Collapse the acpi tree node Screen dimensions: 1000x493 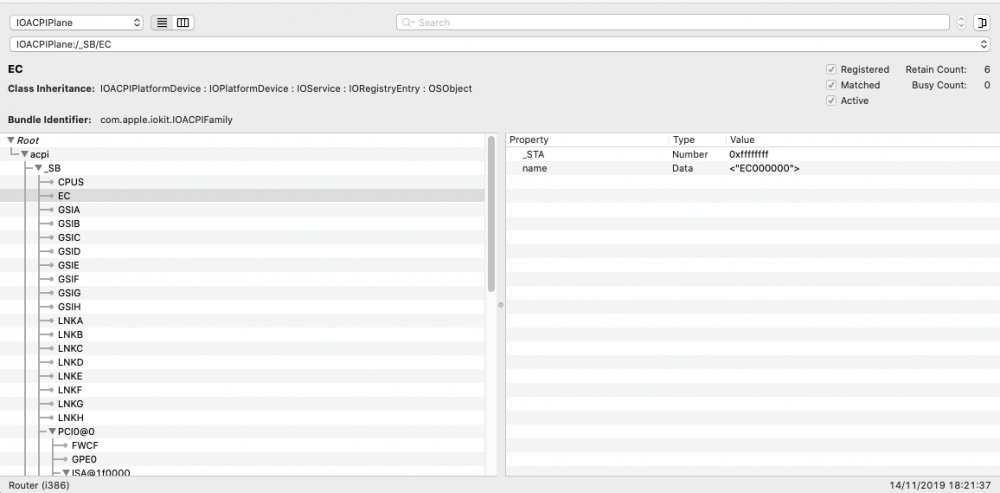click(x=24, y=154)
